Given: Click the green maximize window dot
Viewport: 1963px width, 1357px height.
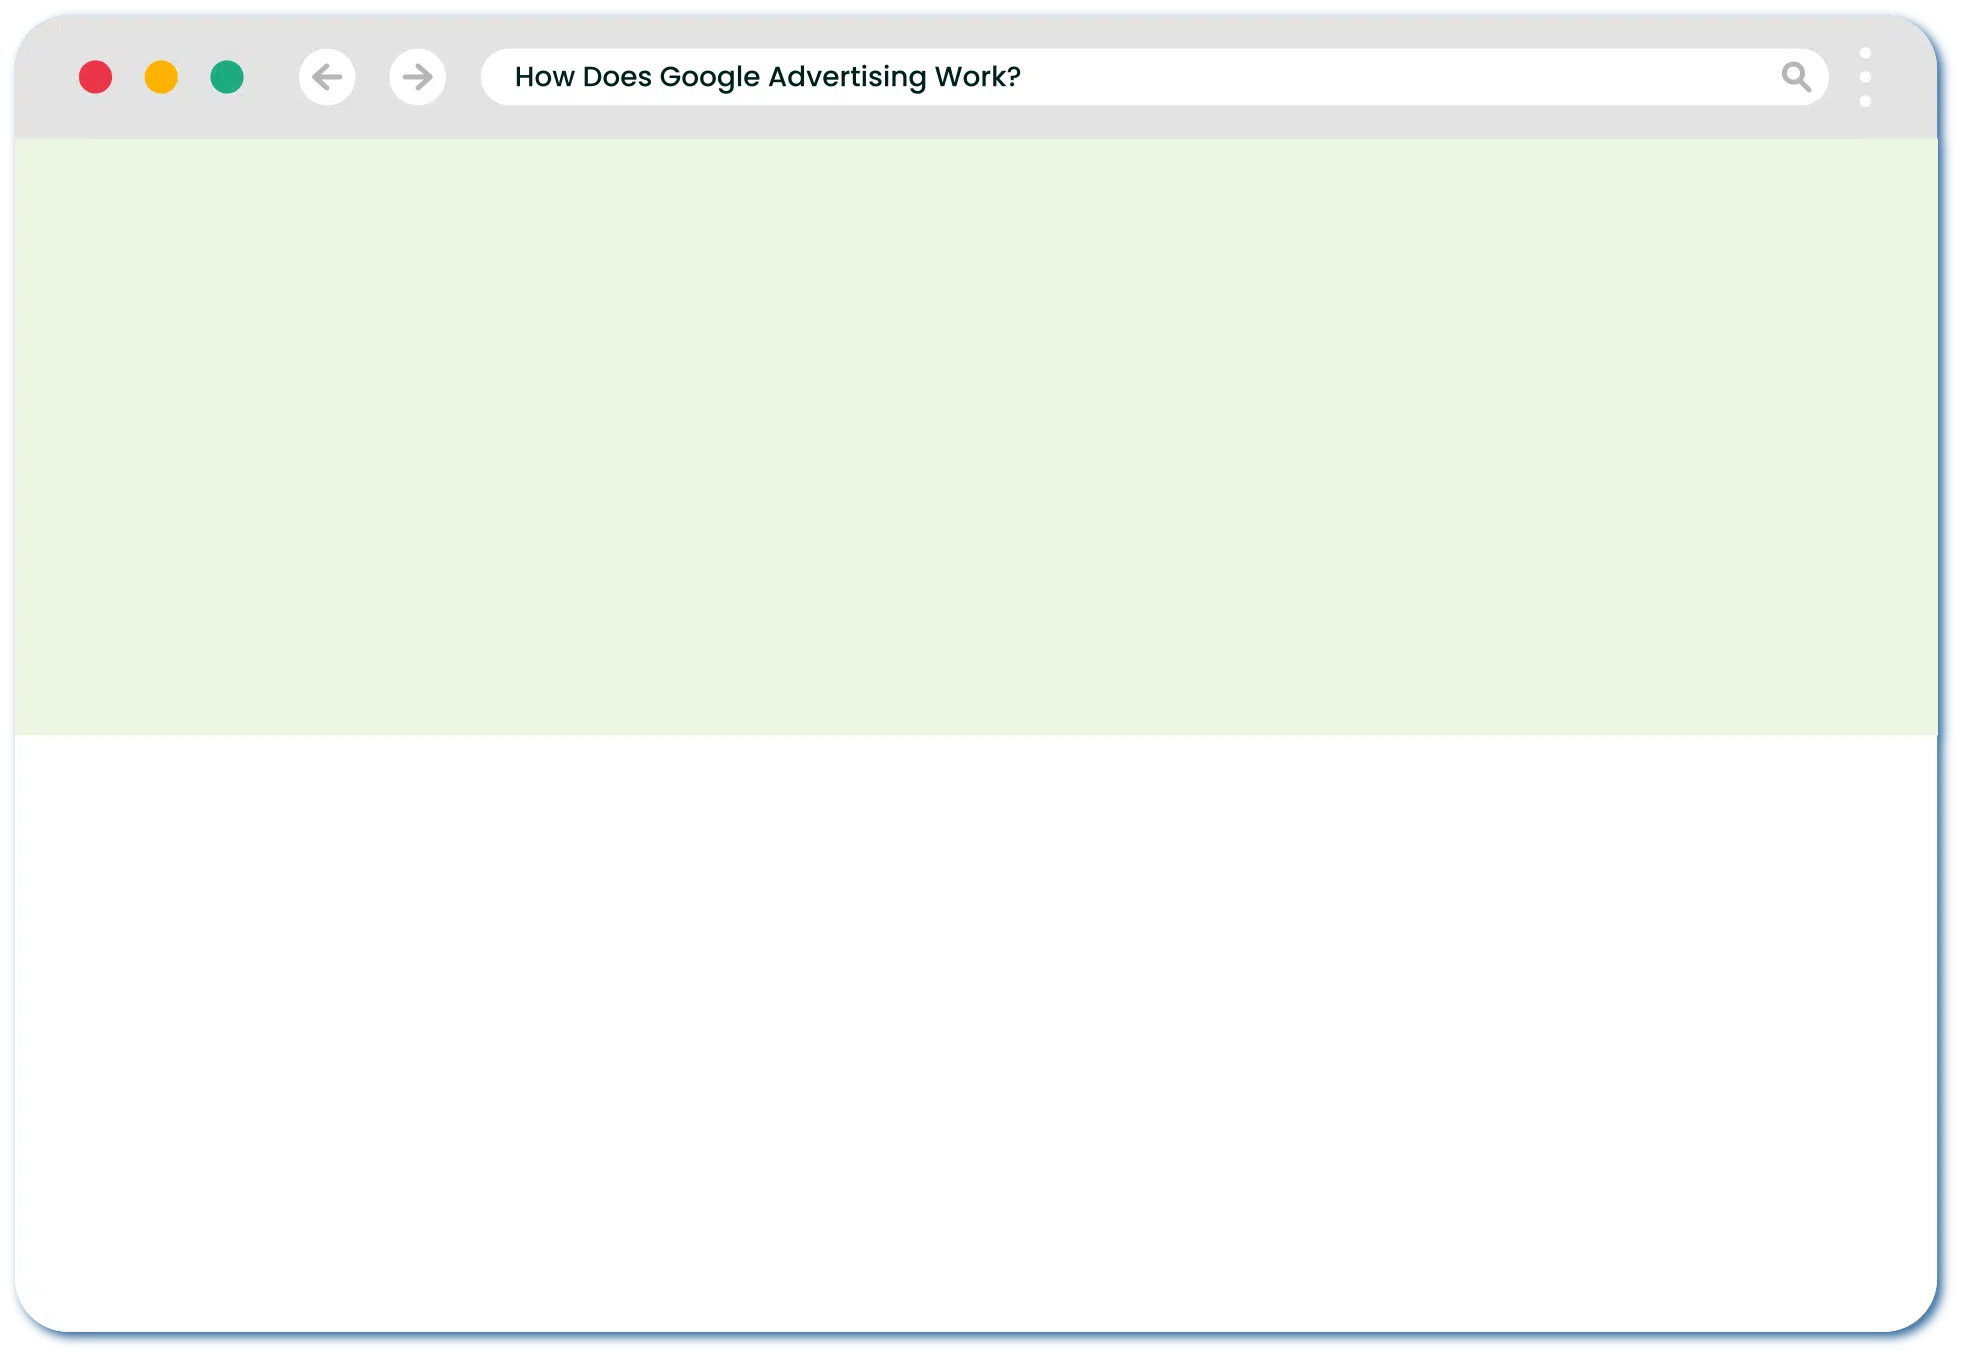Looking at the screenshot, I should tap(227, 77).
